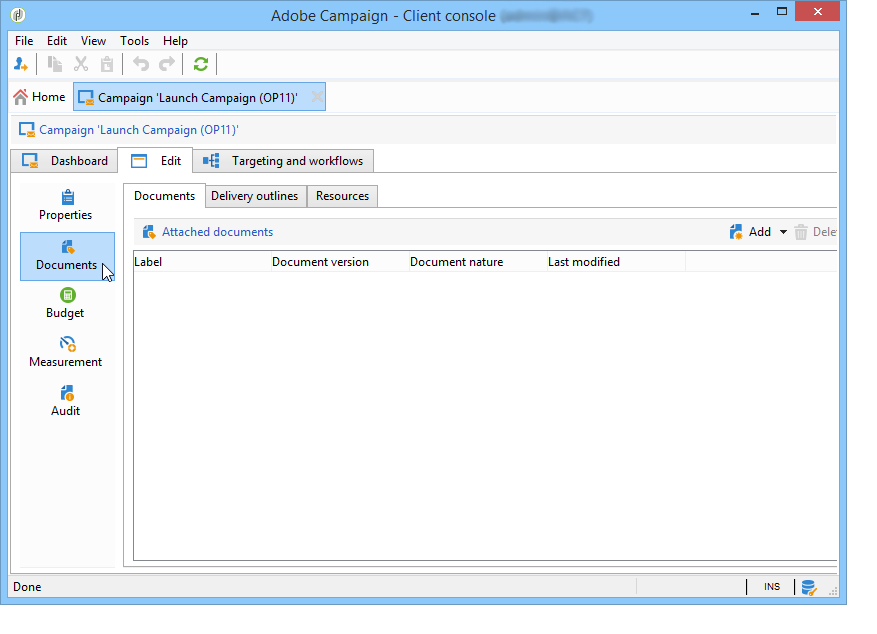Click the Copy toolbar icon

click(x=55, y=64)
